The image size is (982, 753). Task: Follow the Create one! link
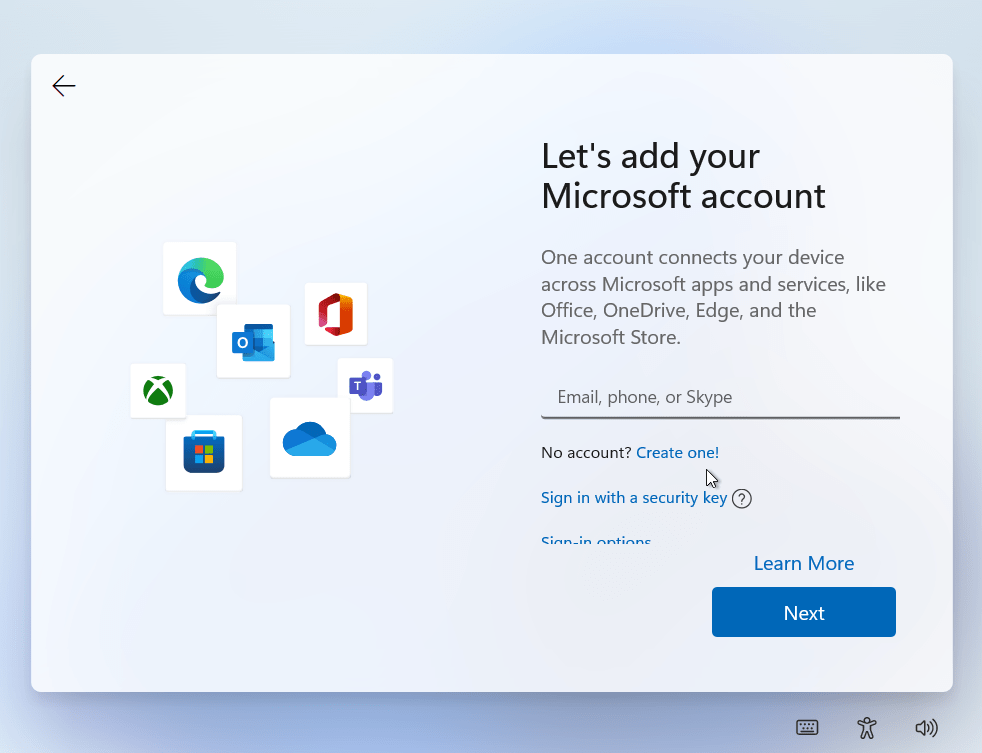[x=678, y=452]
